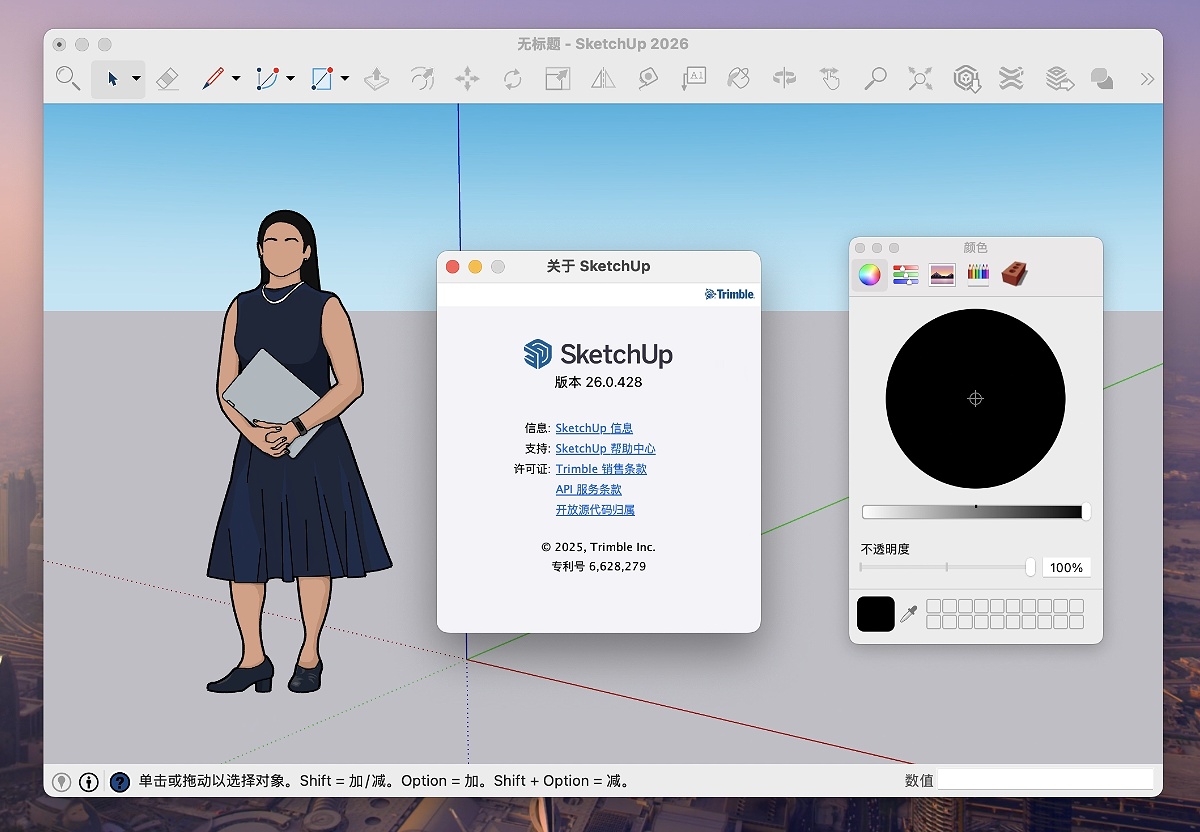Image resolution: width=1200 pixels, height=832 pixels.
Task: Click the Orbit tool icon
Action: pyautogui.click(x=784, y=79)
